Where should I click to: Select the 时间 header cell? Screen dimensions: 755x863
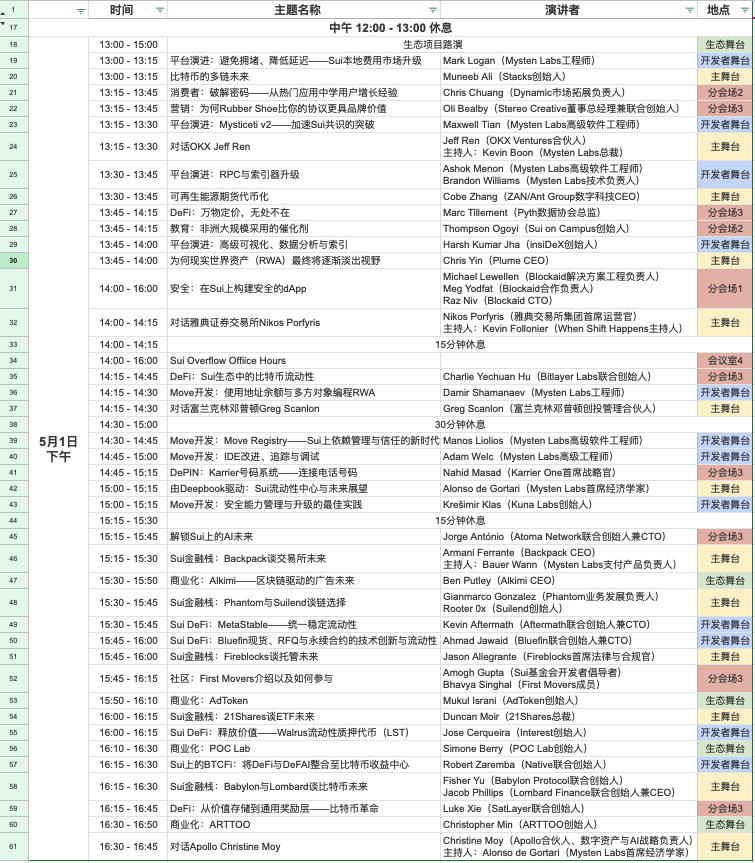tap(128, 9)
